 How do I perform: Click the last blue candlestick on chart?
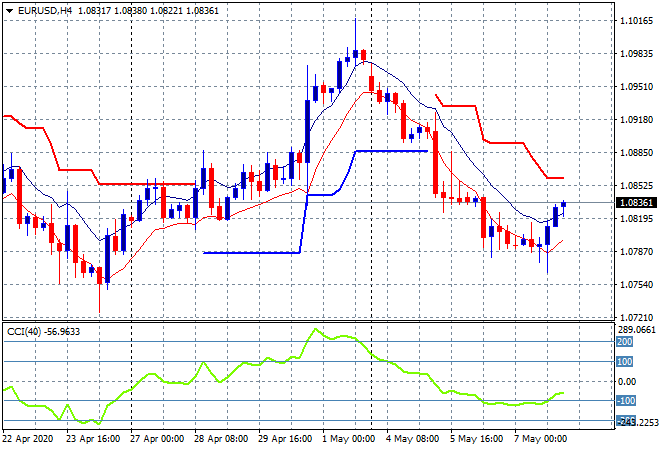563,204
